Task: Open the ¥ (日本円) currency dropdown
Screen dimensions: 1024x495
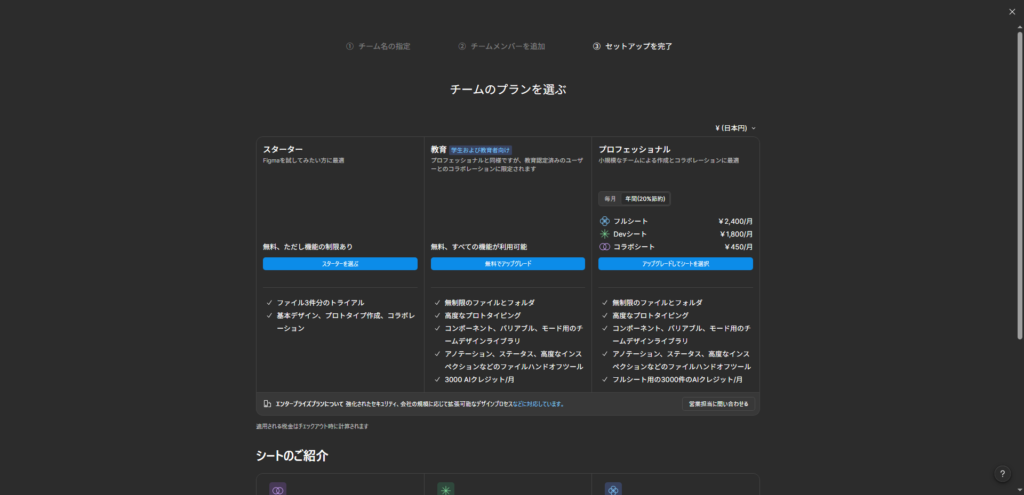Action: tap(735, 128)
